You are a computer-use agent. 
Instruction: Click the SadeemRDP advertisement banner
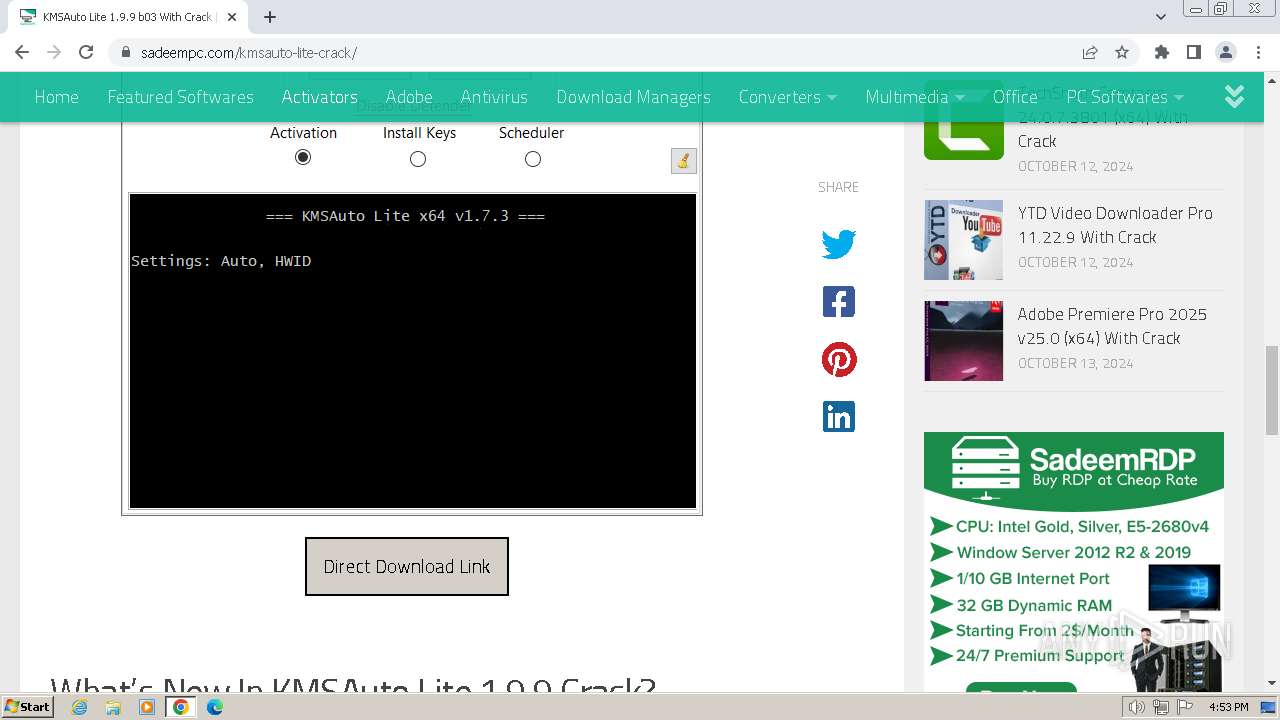click(x=1074, y=562)
